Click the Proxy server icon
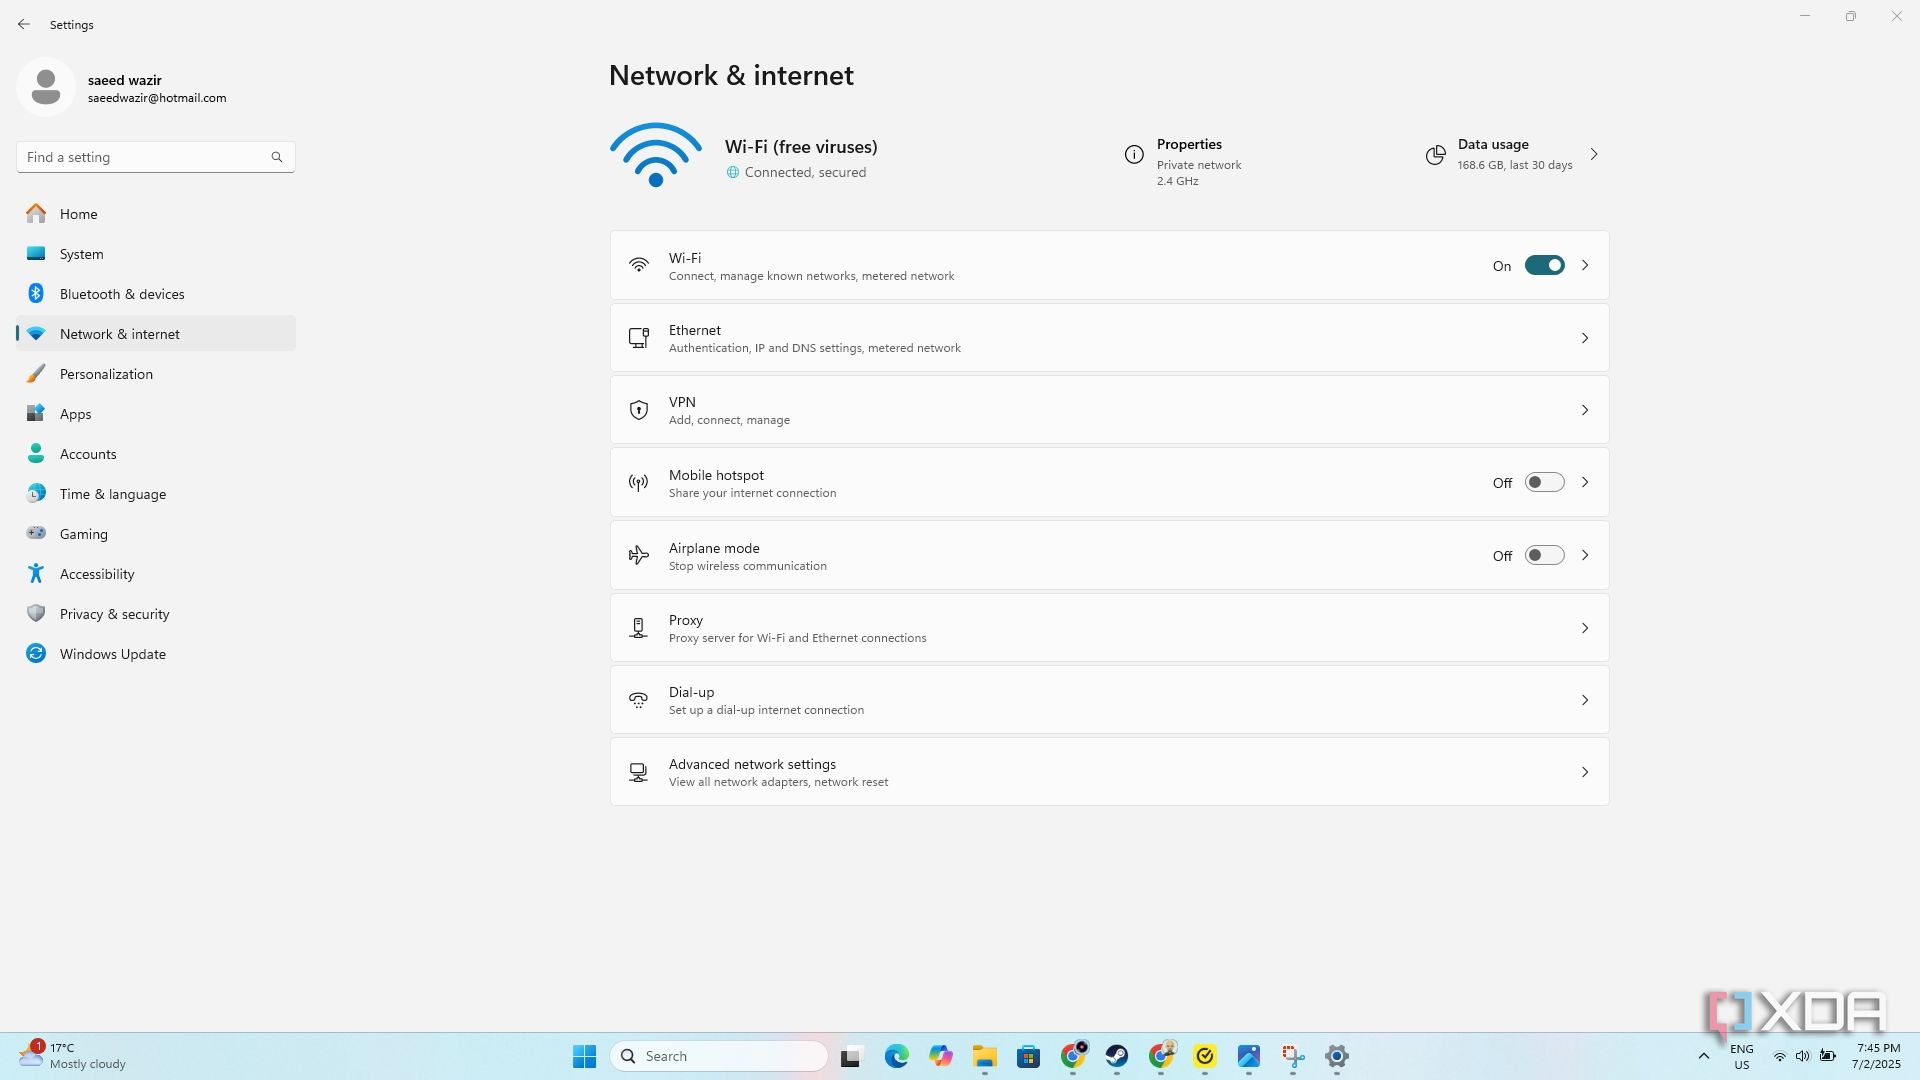Viewport: 1920px width, 1080px height. [639, 628]
